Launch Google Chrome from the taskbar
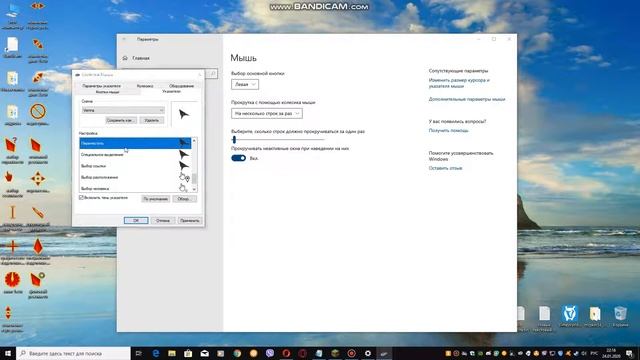 [x=237, y=353]
